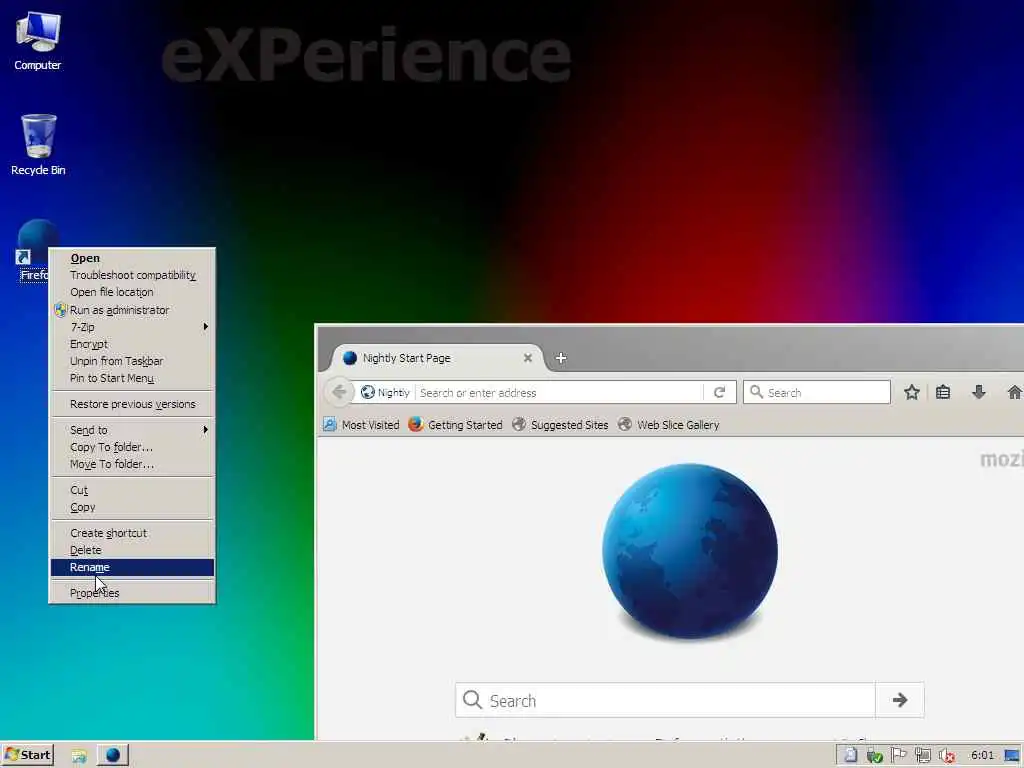Click the Nightly identity globe icon
The height and width of the screenshot is (768, 1024).
point(368,392)
